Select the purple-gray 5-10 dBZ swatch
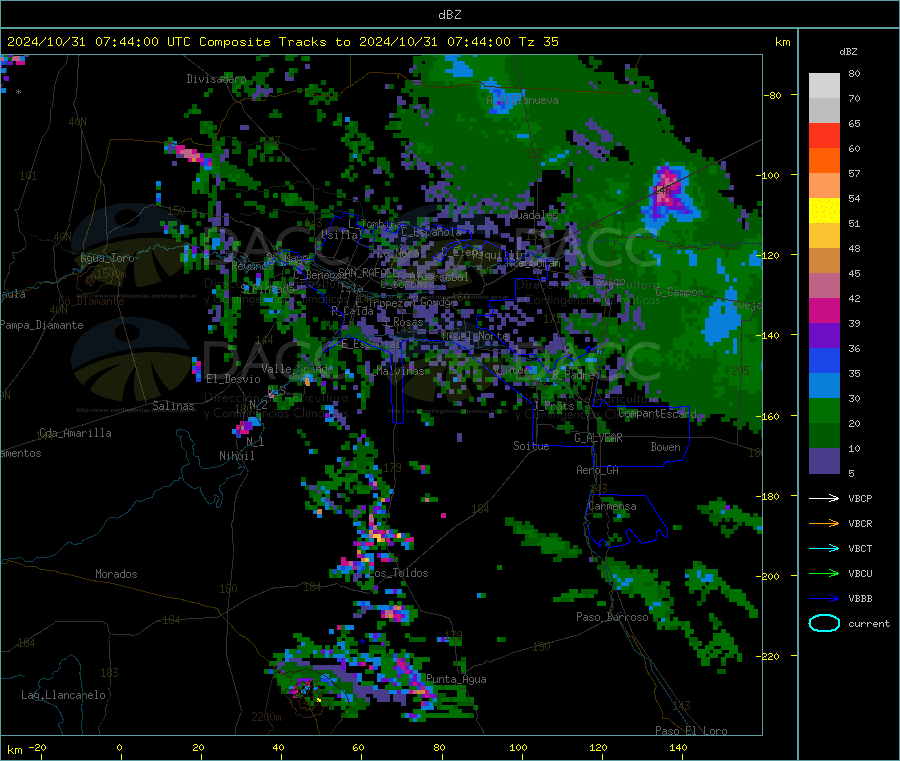 pos(824,461)
